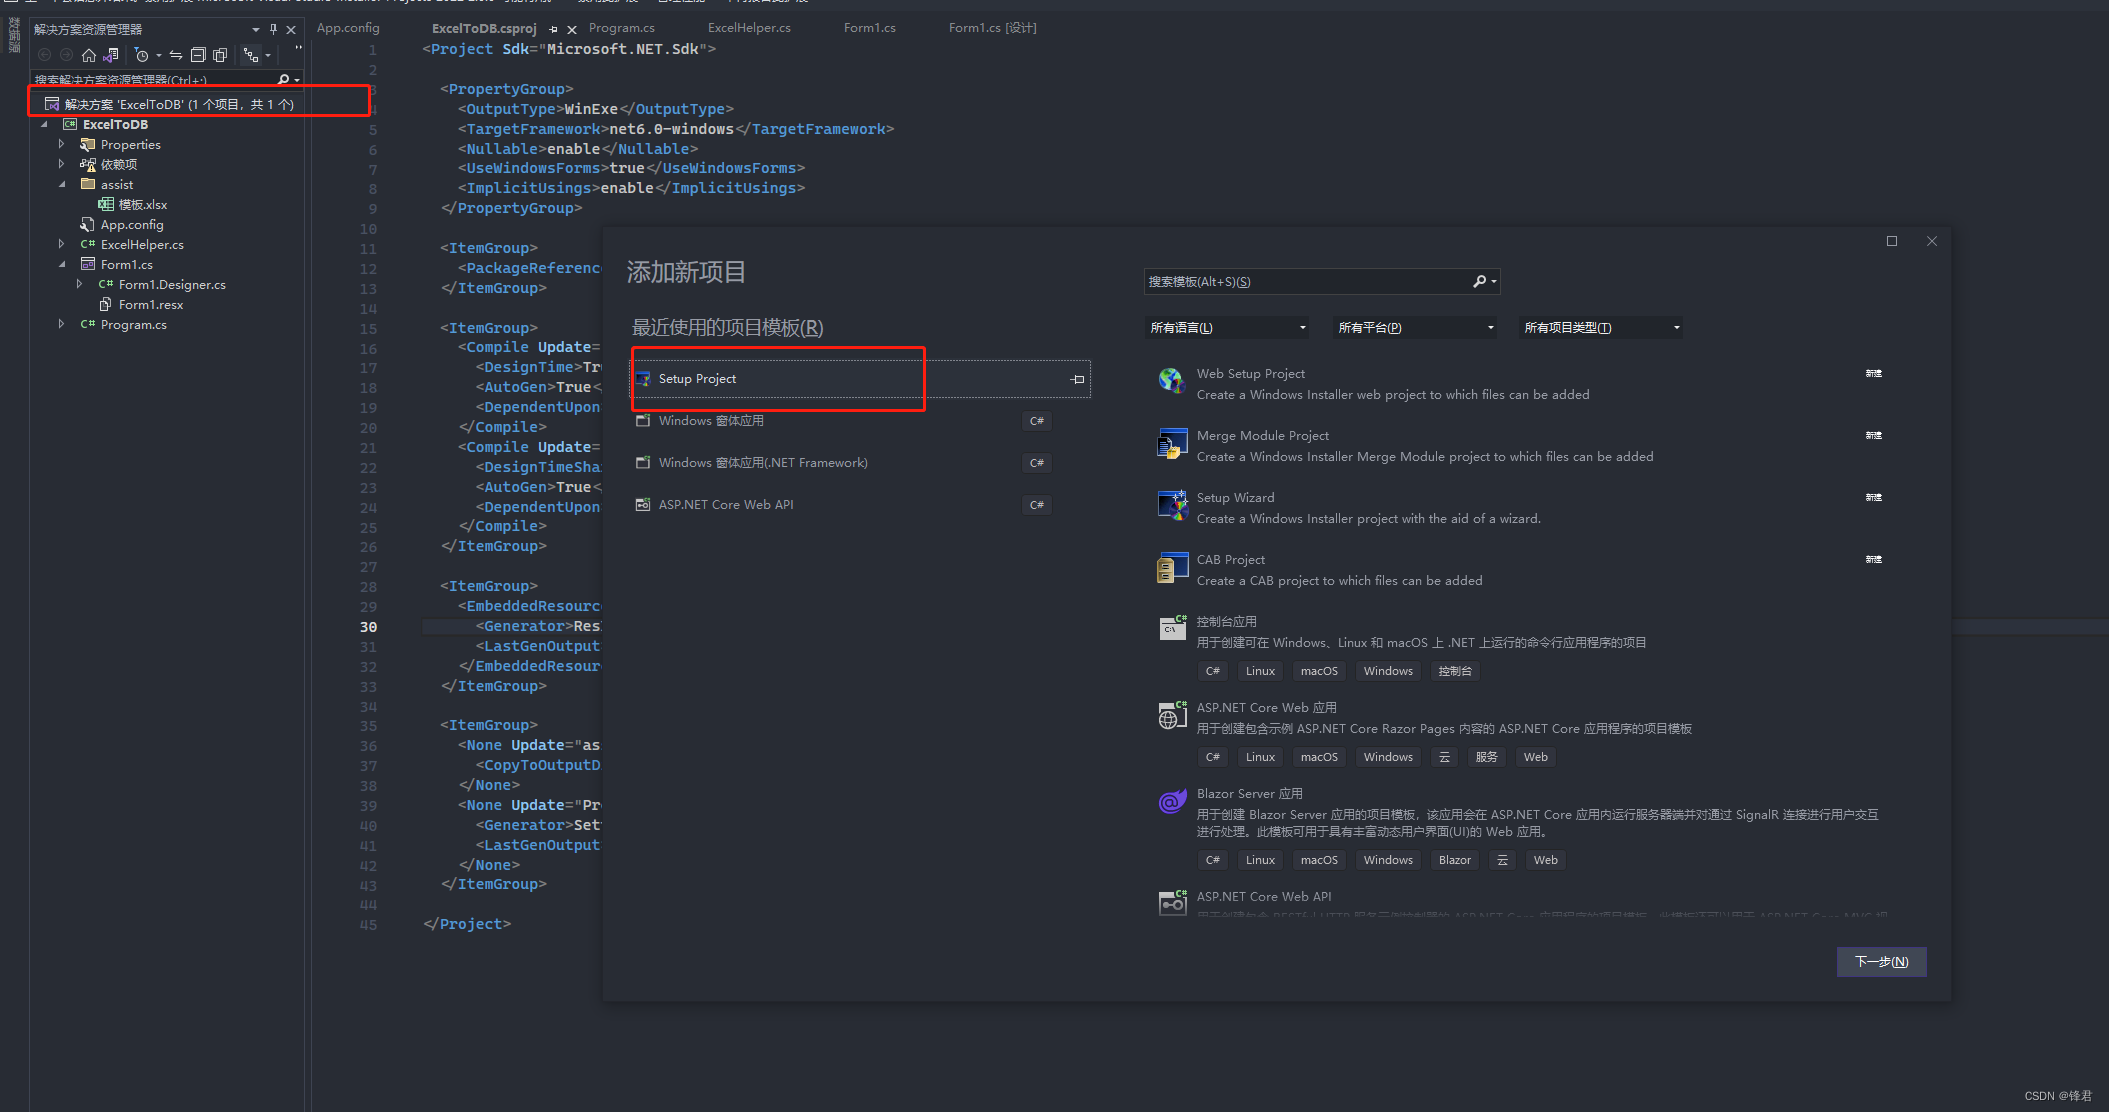Pin the Setup Project recent template
The width and height of the screenshot is (2109, 1112).
[1077, 379]
